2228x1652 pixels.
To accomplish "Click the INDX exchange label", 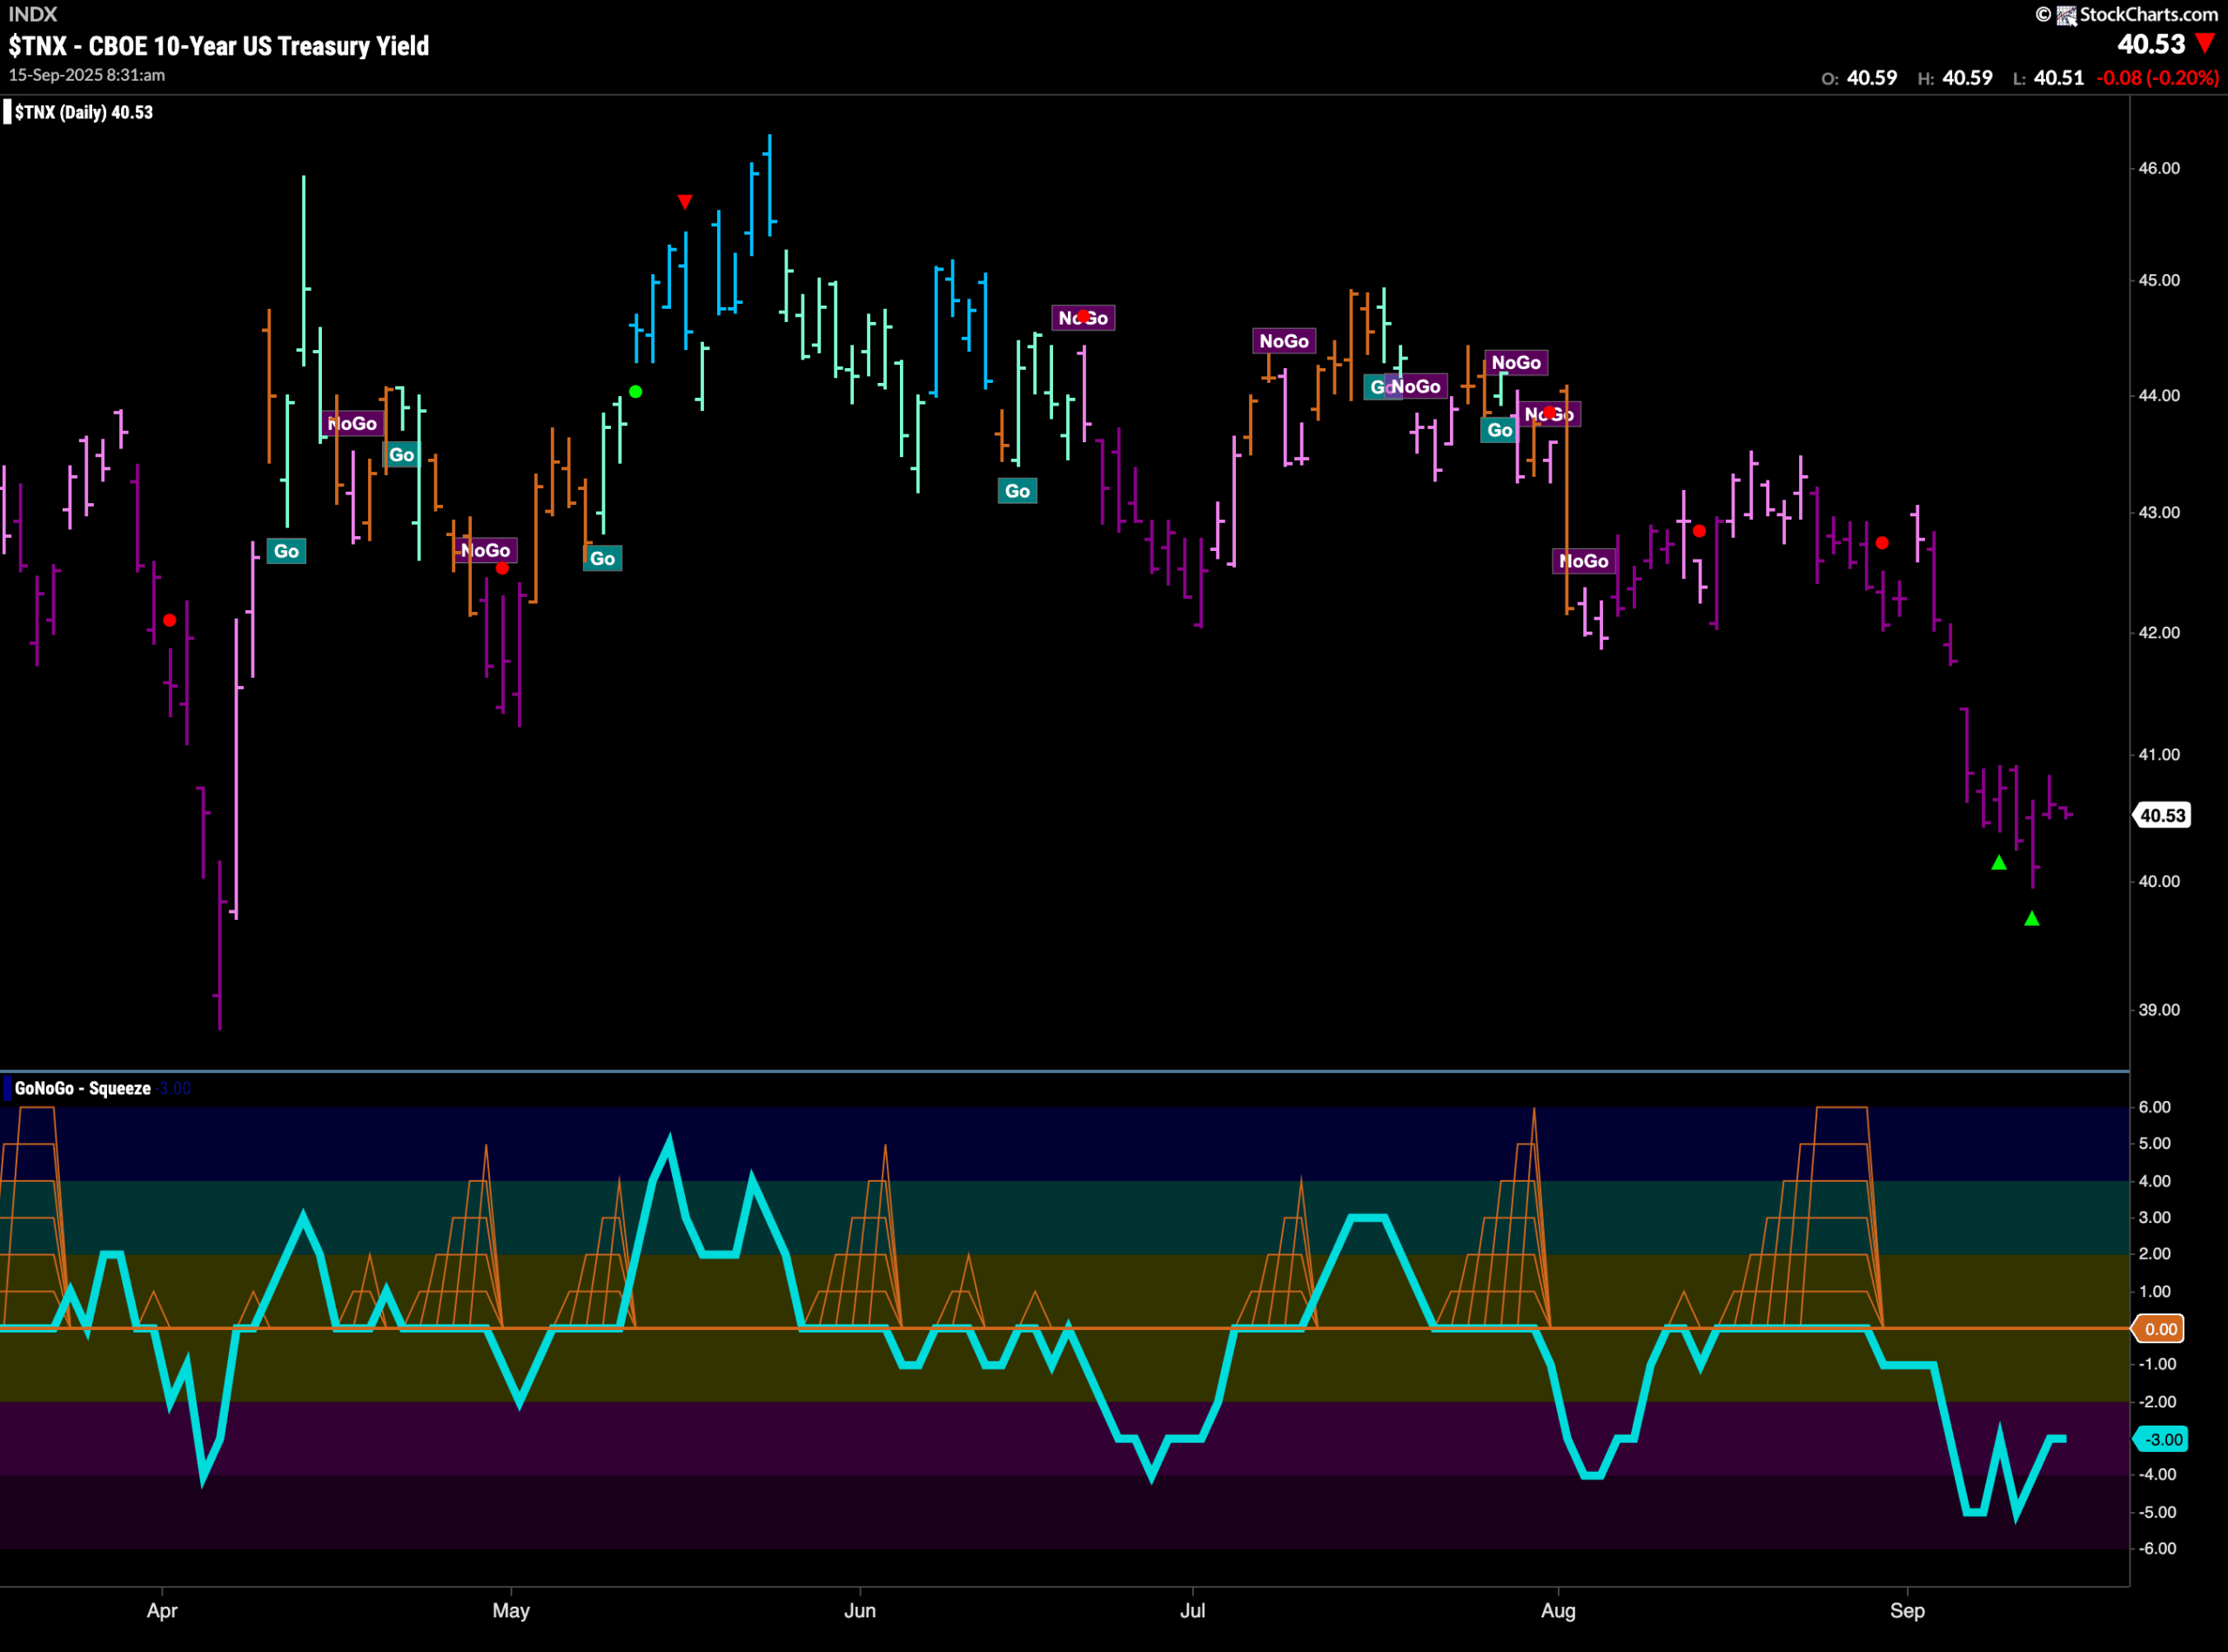I will tap(33, 14).
